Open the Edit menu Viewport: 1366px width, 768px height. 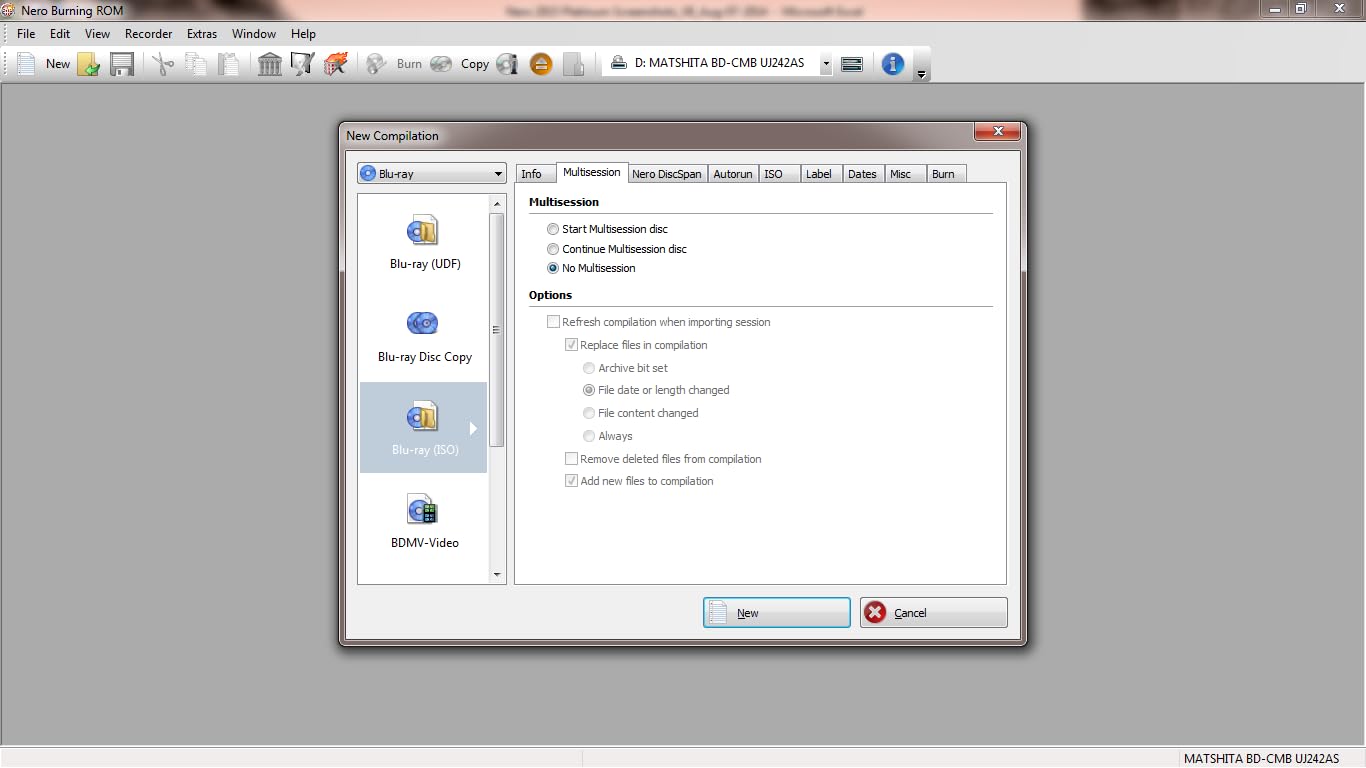click(x=60, y=34)
